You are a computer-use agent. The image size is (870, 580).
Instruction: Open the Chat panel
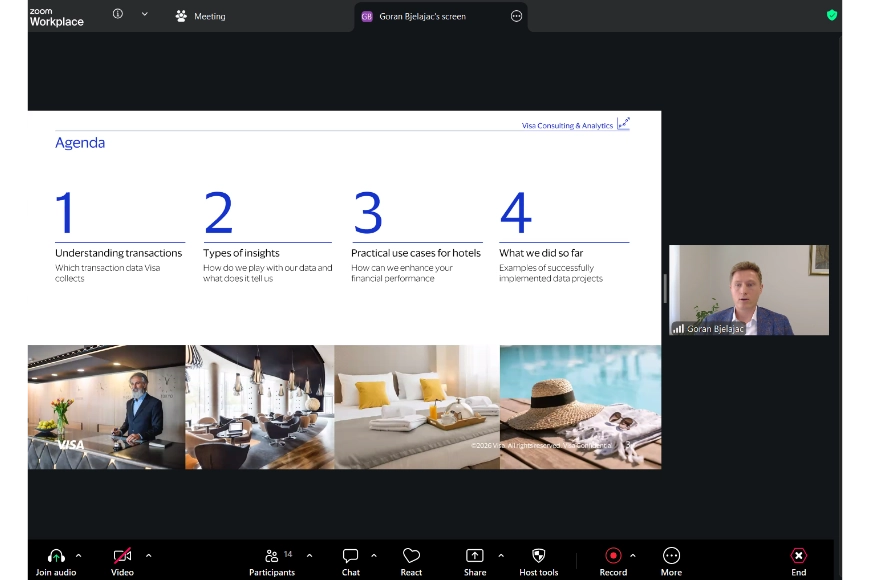click(x=350, y=557)
